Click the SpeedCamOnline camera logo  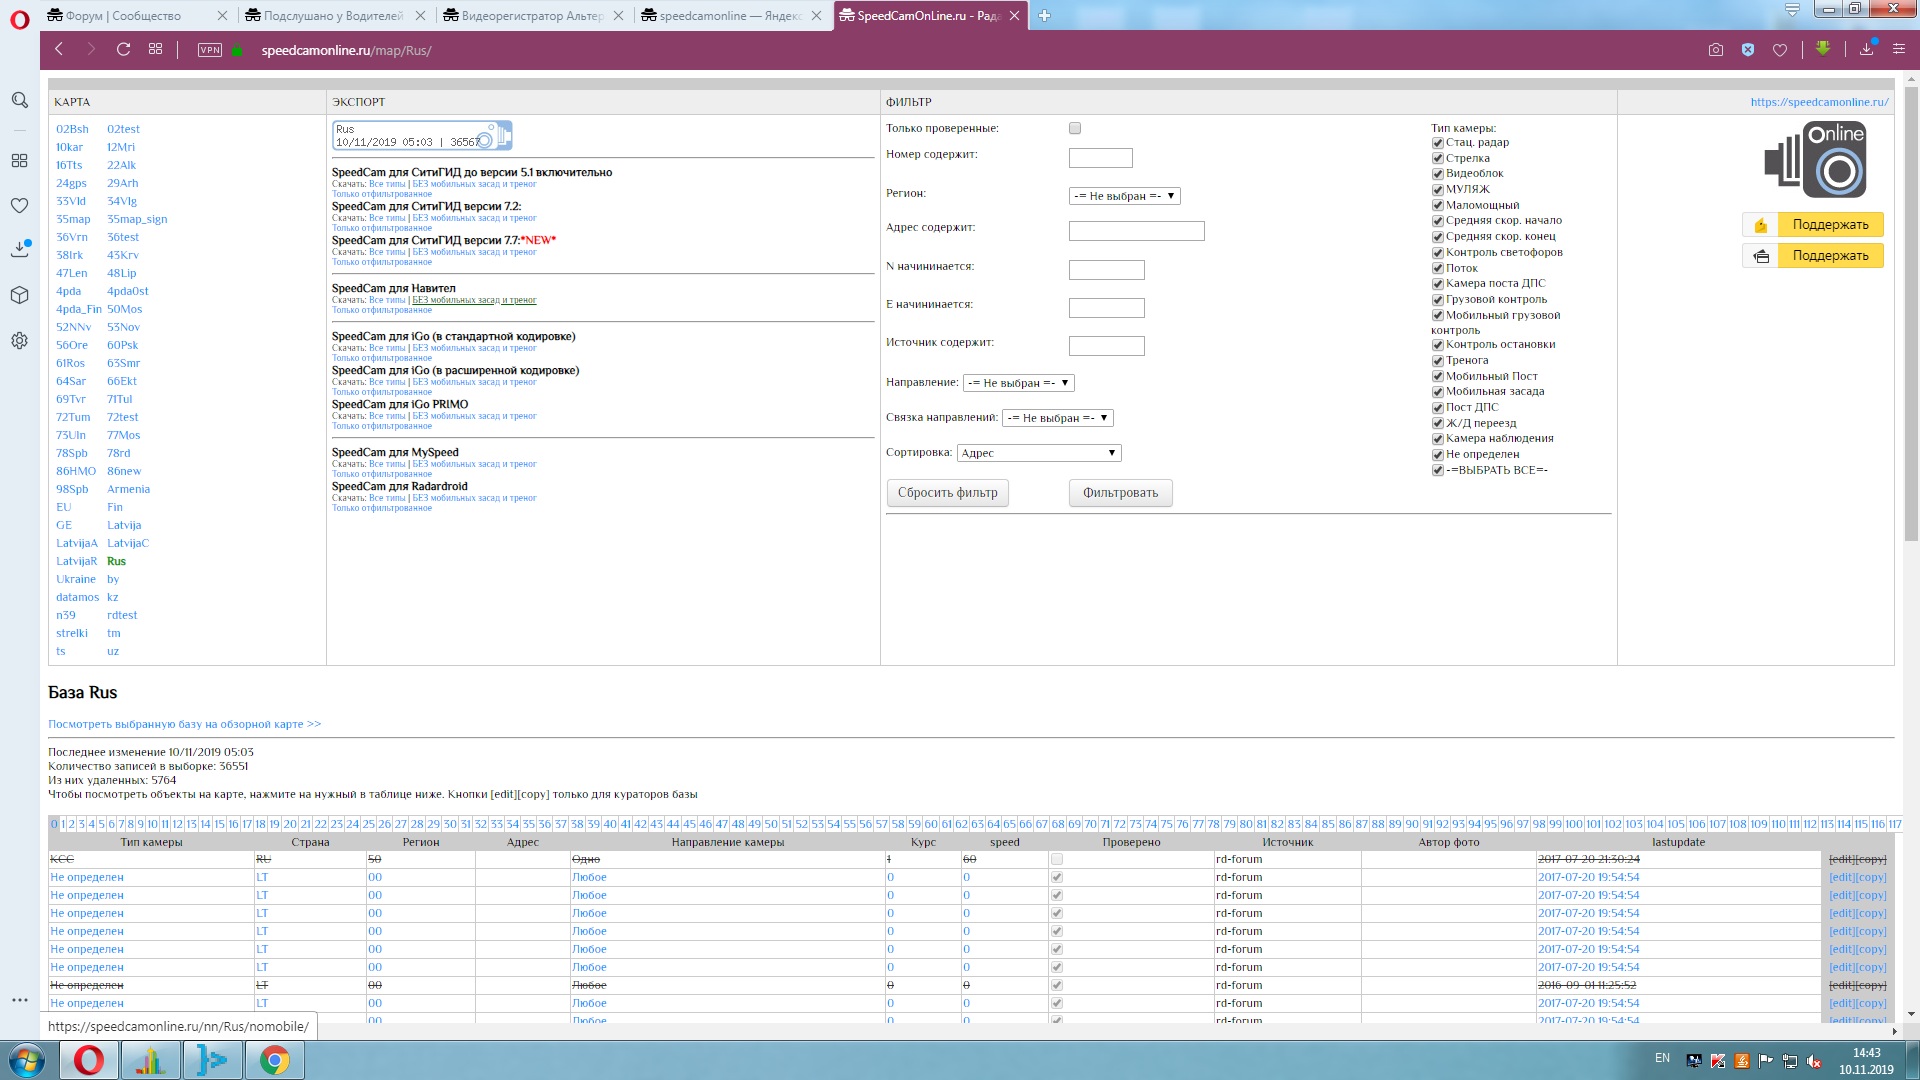click(x=1817, y=160)
